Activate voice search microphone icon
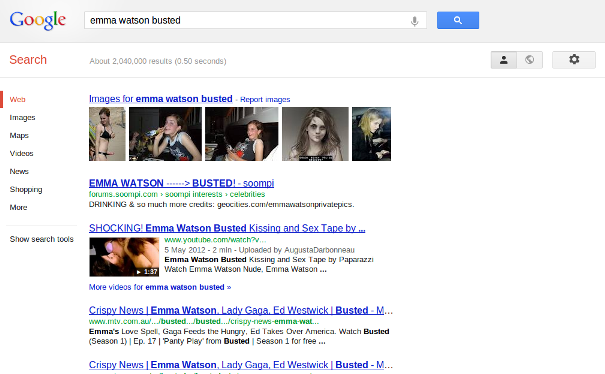 click(414, 21)
